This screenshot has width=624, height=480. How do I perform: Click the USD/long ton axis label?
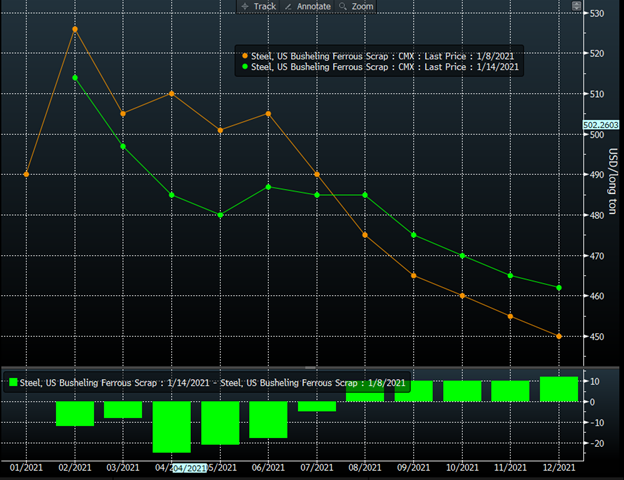(612, 172)
